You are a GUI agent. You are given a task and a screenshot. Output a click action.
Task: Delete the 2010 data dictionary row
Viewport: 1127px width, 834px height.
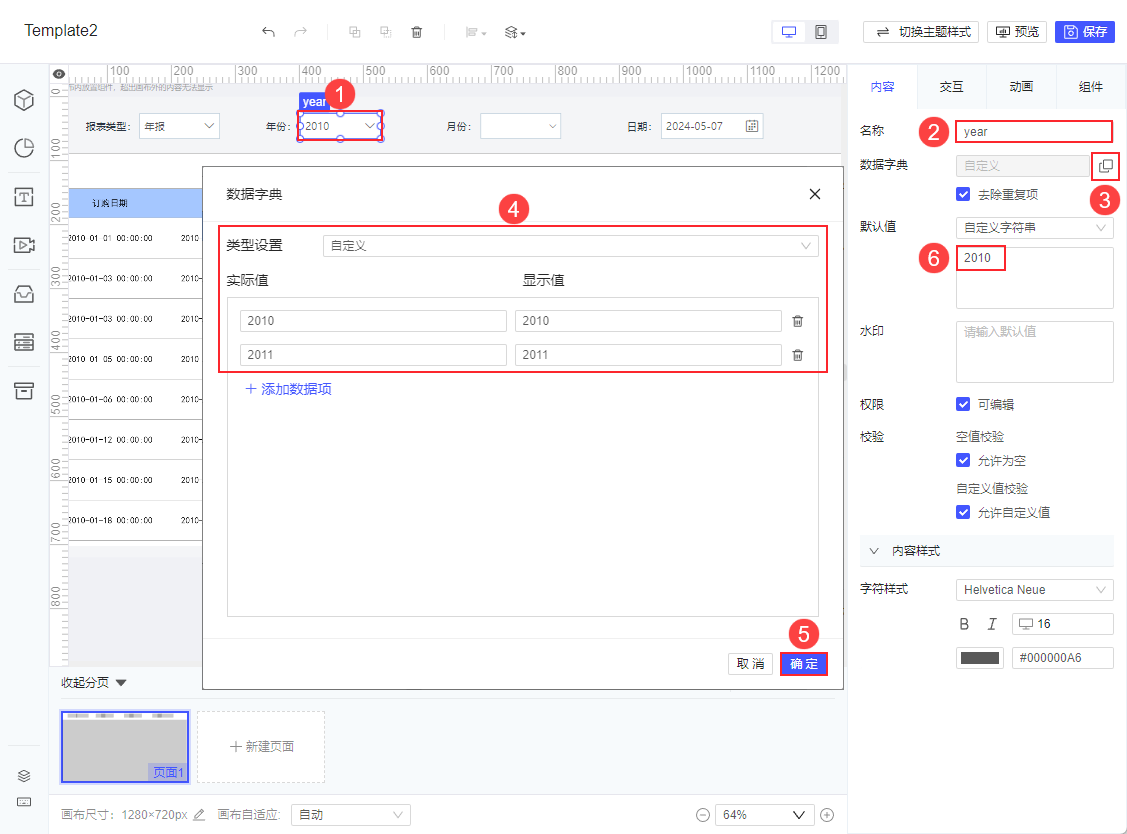pos(798,321)
